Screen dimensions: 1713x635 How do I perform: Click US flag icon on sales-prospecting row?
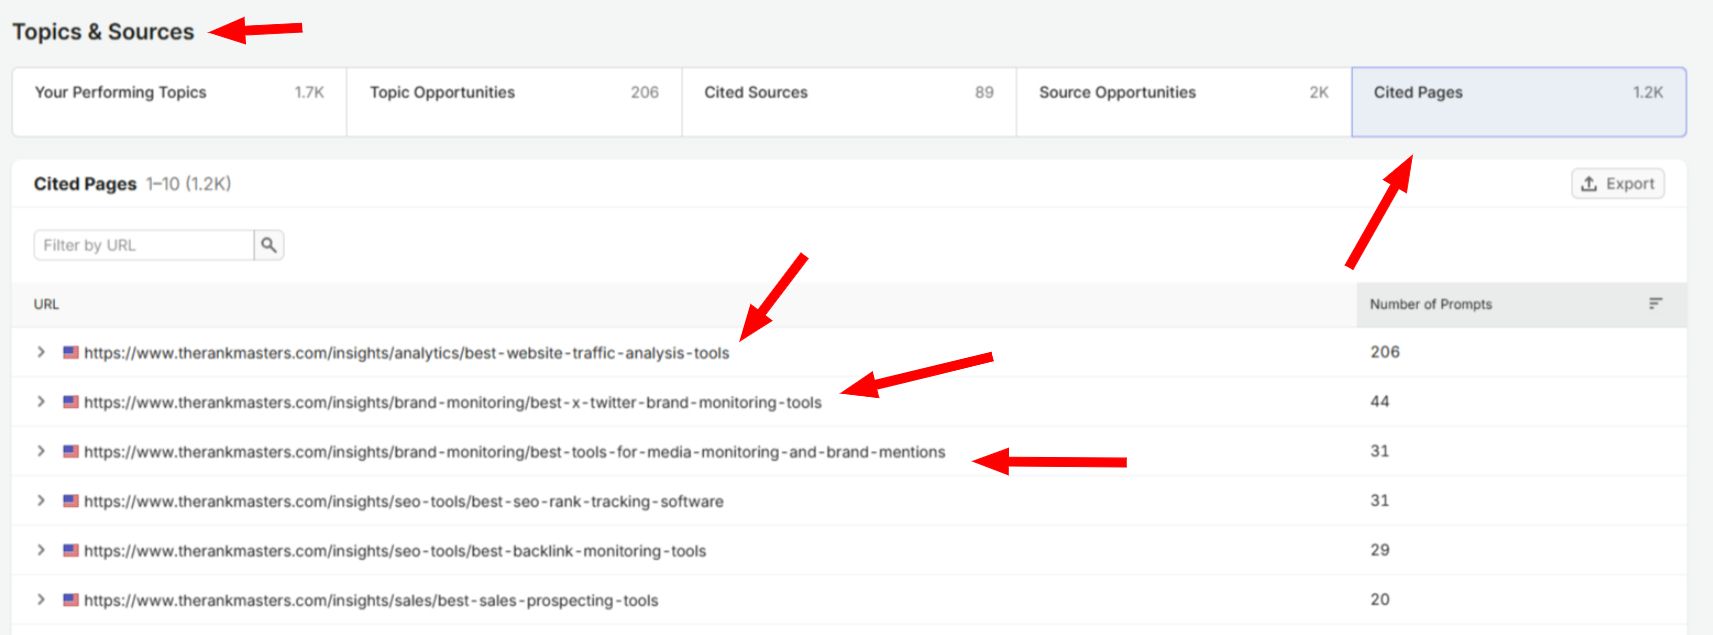click(71, 600)
